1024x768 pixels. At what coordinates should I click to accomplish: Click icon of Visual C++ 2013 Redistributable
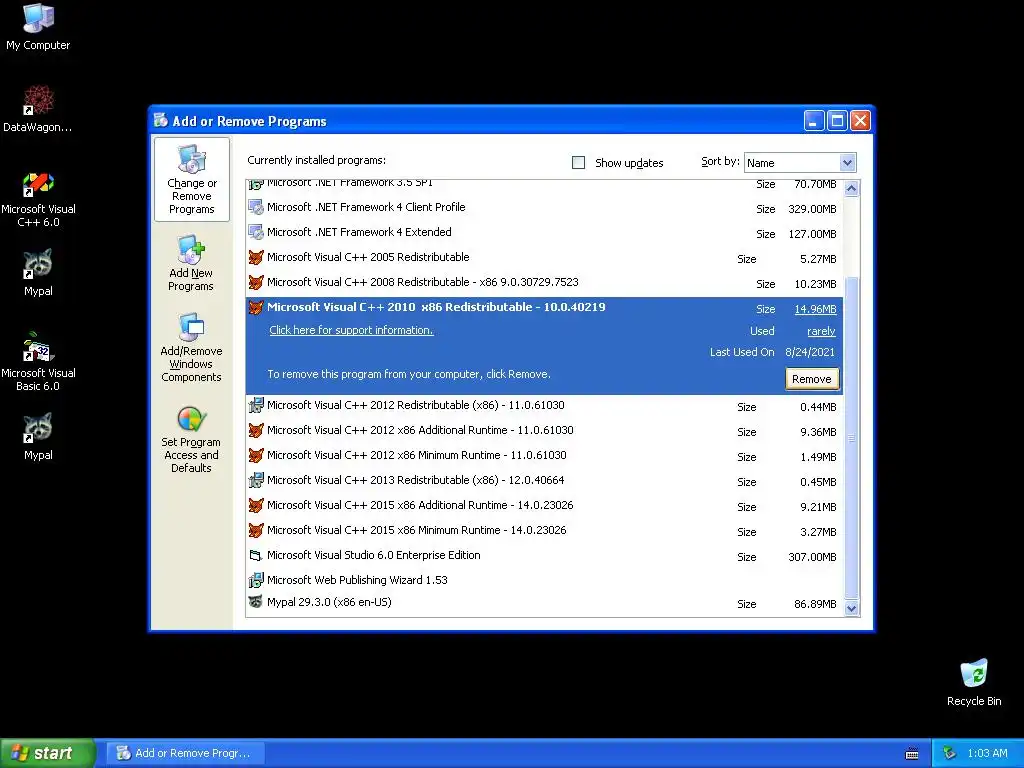pos(256,481)
